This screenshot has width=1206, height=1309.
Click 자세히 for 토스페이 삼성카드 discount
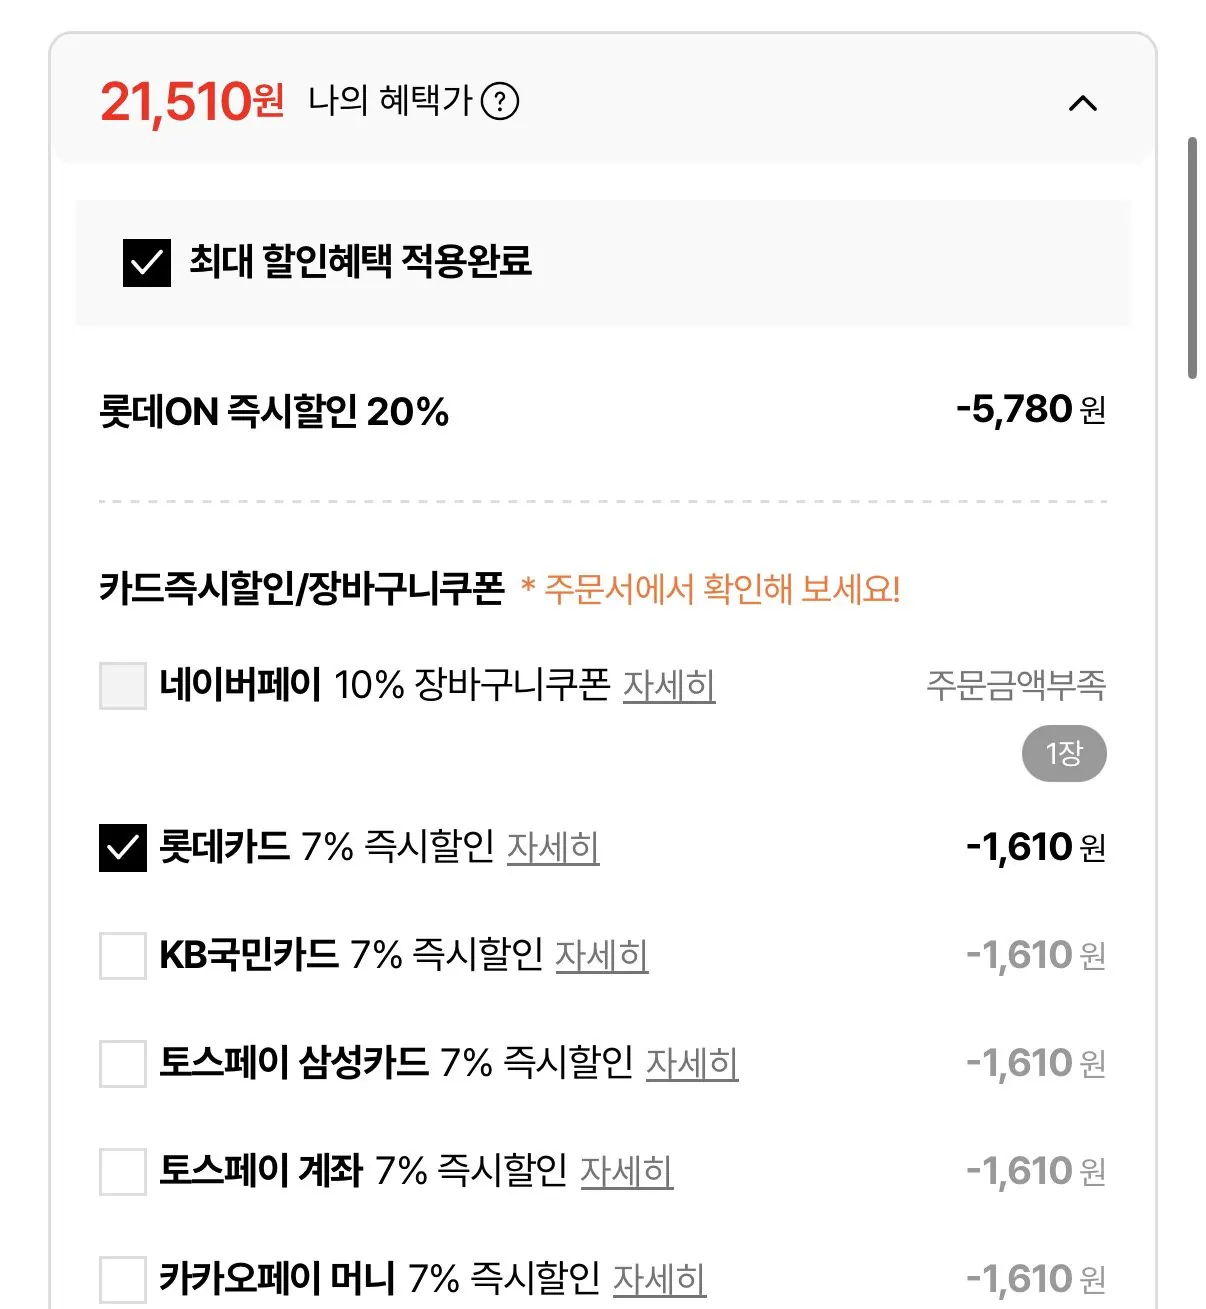point(692,1063)
